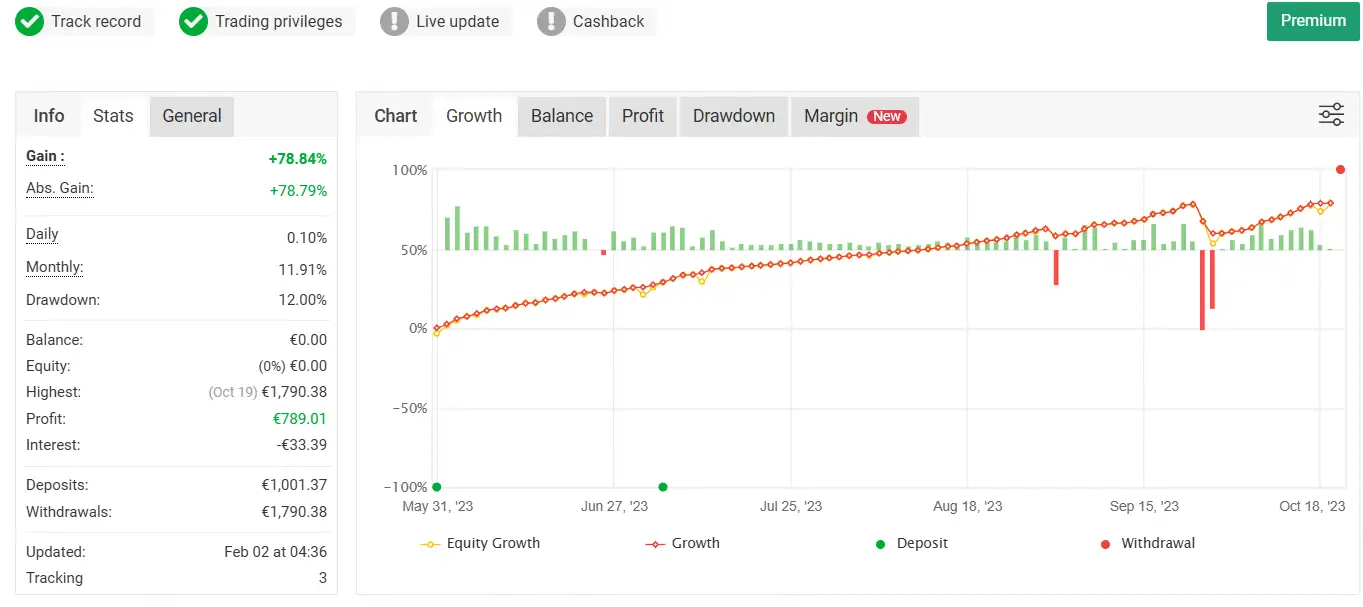Switch to the Profit chart view
Viewport: 1363px width, 607px height.
pos(642,116)
